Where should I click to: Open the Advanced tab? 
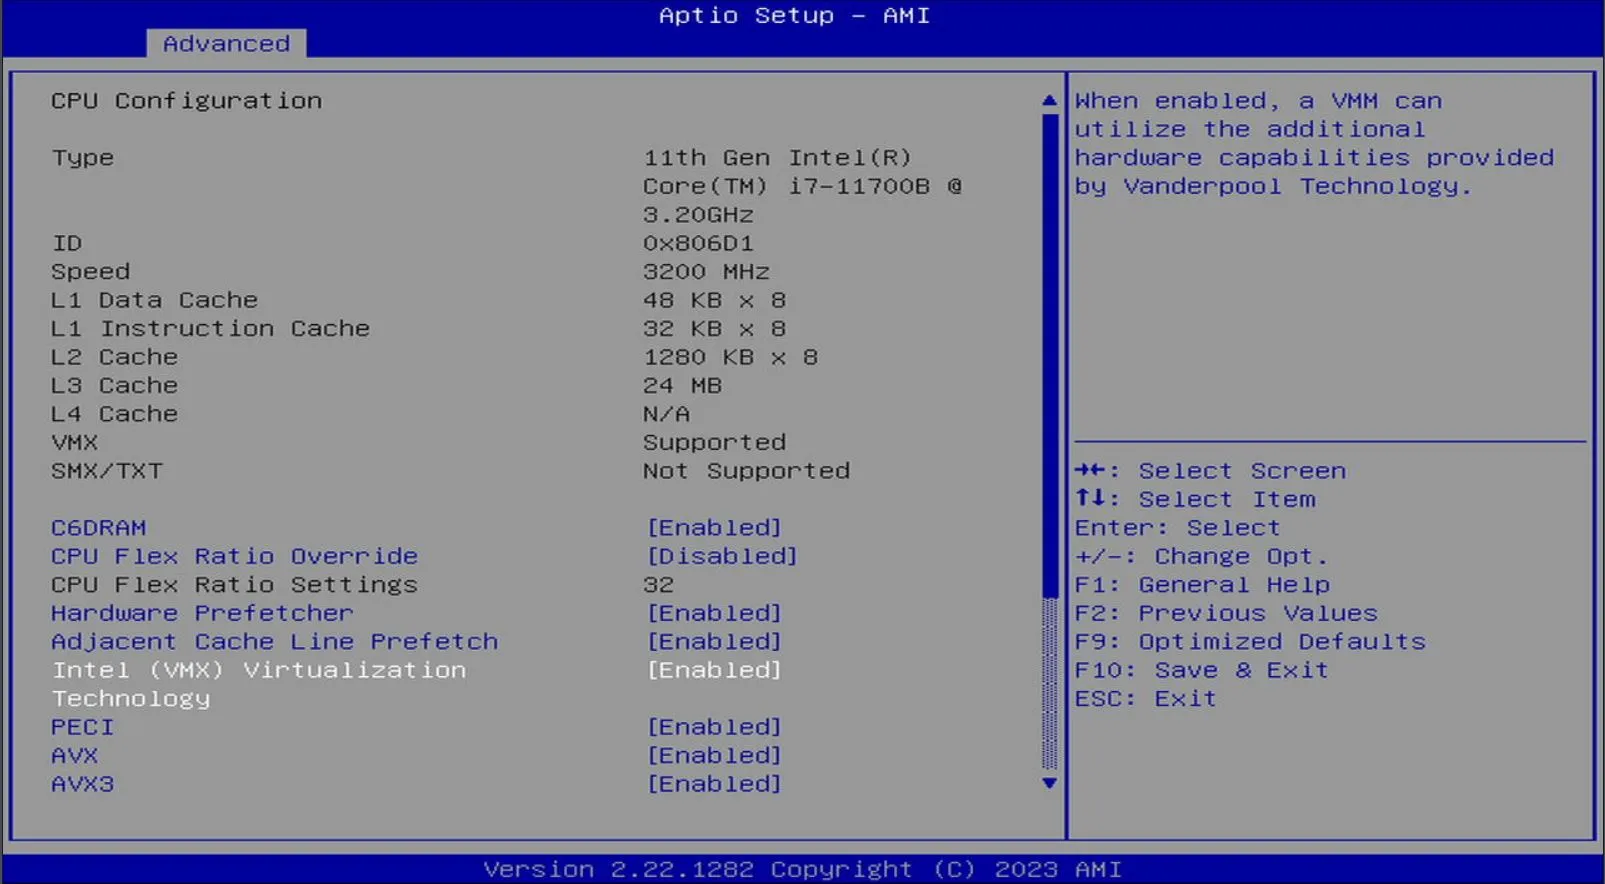[226, 44]
